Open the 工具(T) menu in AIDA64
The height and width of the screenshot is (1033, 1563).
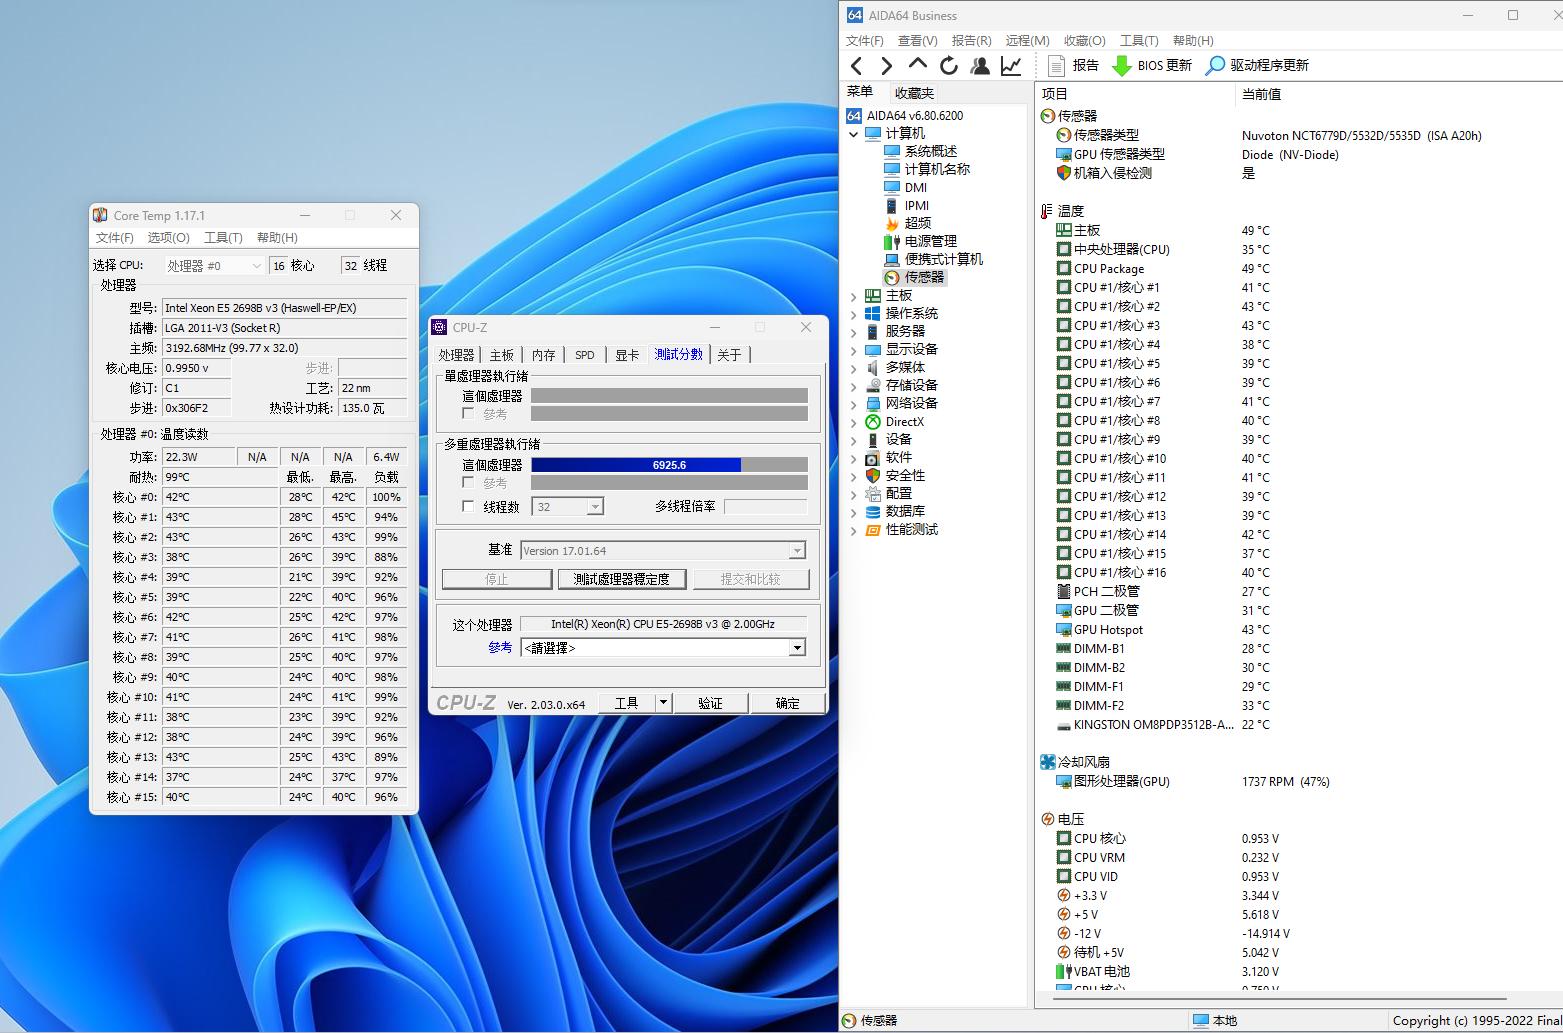pos(1138,41)
